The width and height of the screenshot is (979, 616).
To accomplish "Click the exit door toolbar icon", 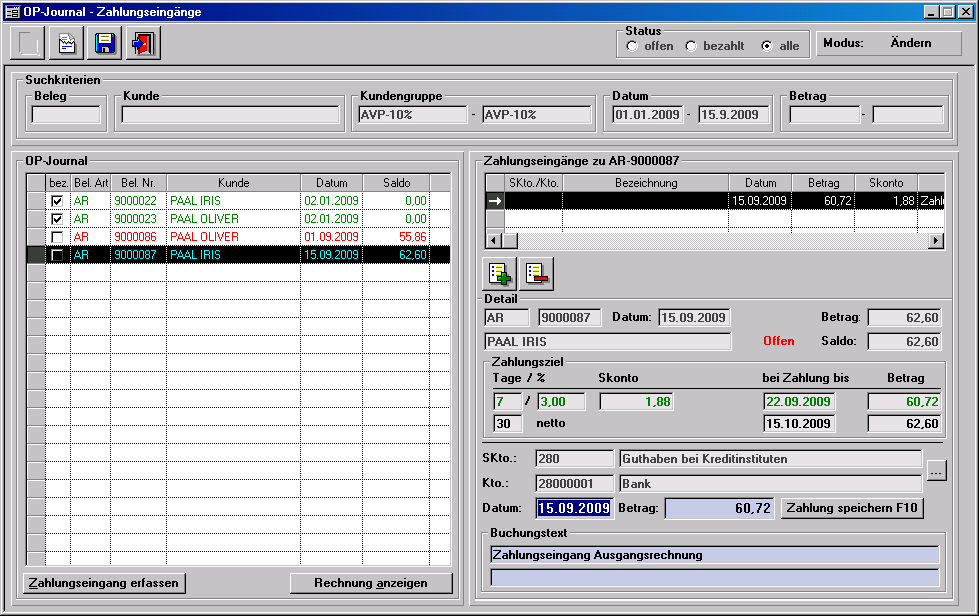I will coord(143,44).
